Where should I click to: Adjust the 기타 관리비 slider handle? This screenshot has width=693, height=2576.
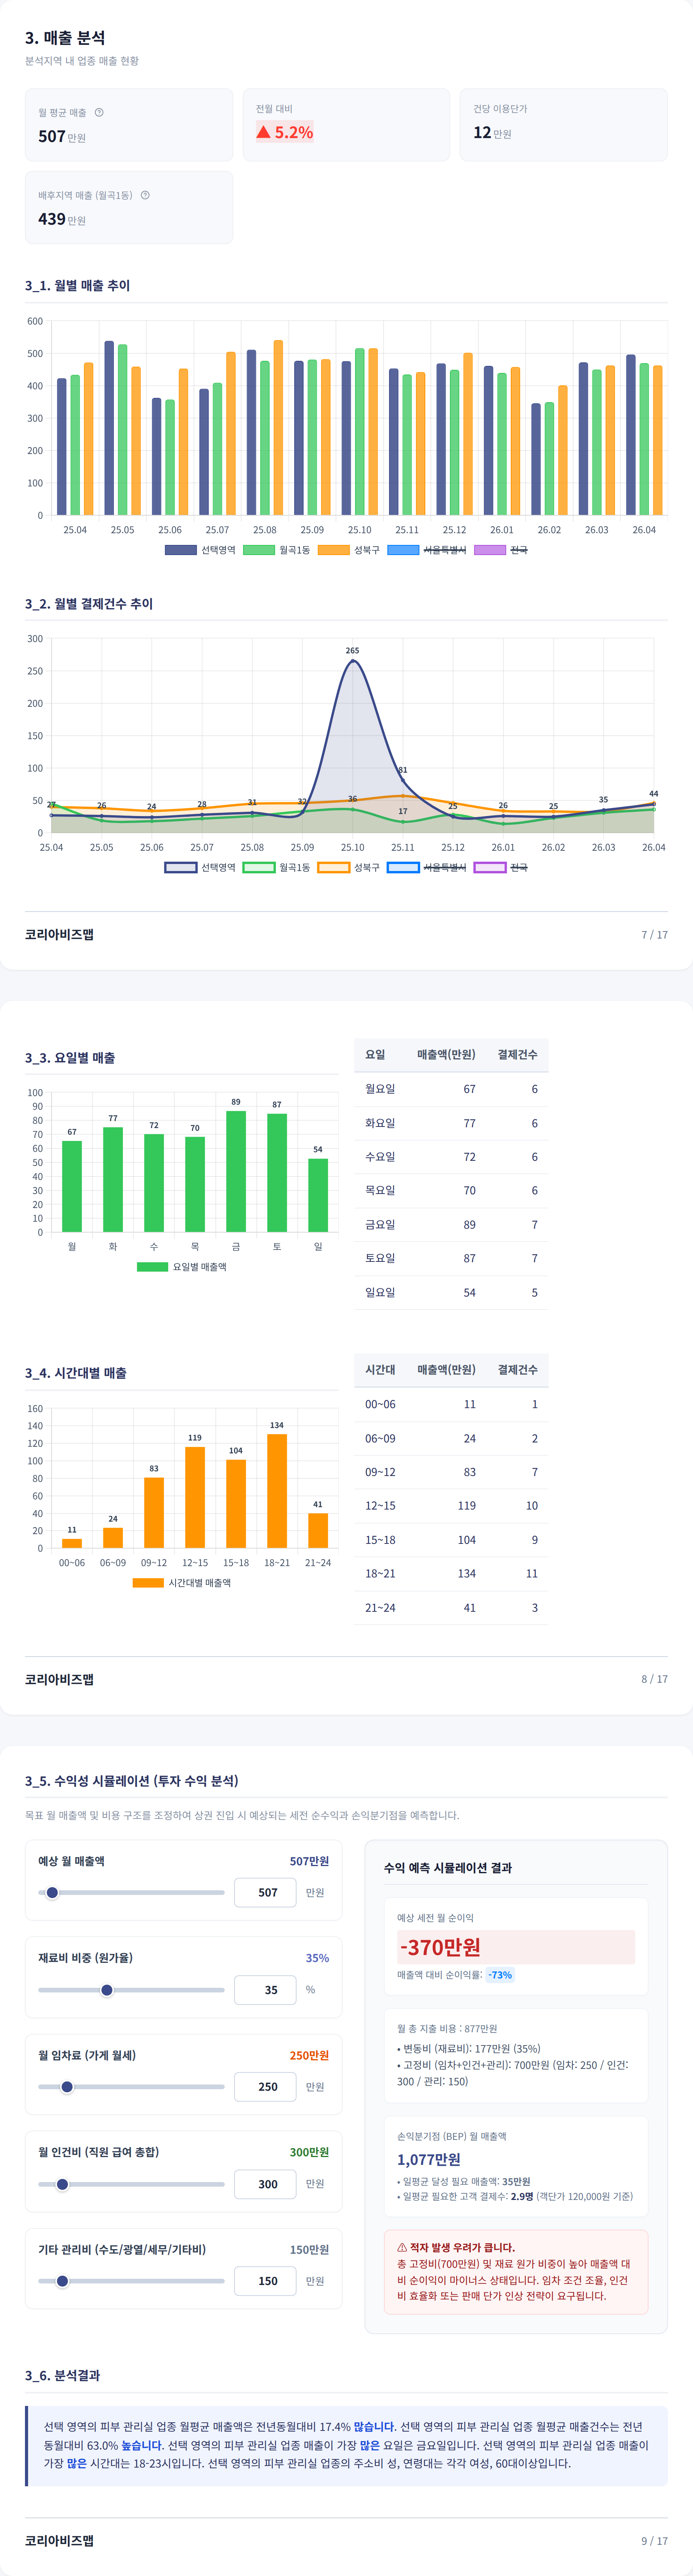click(x=62, y=2281)
